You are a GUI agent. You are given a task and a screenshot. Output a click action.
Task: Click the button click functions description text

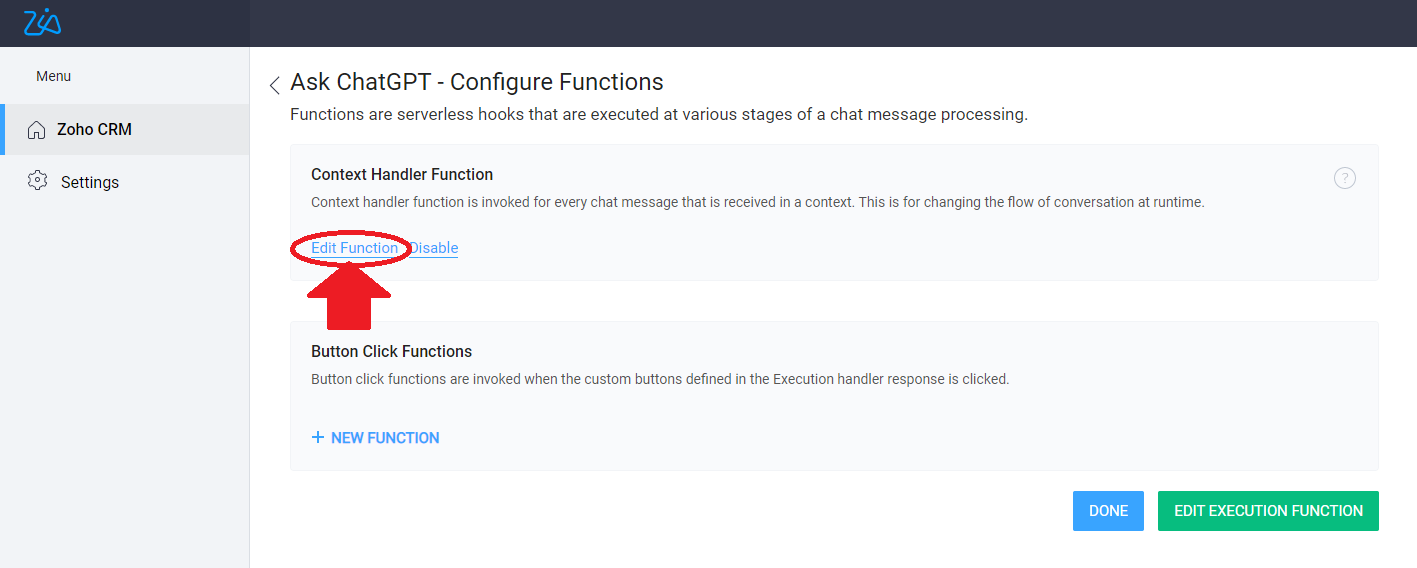pyautogui.click(x=660, y=379)
